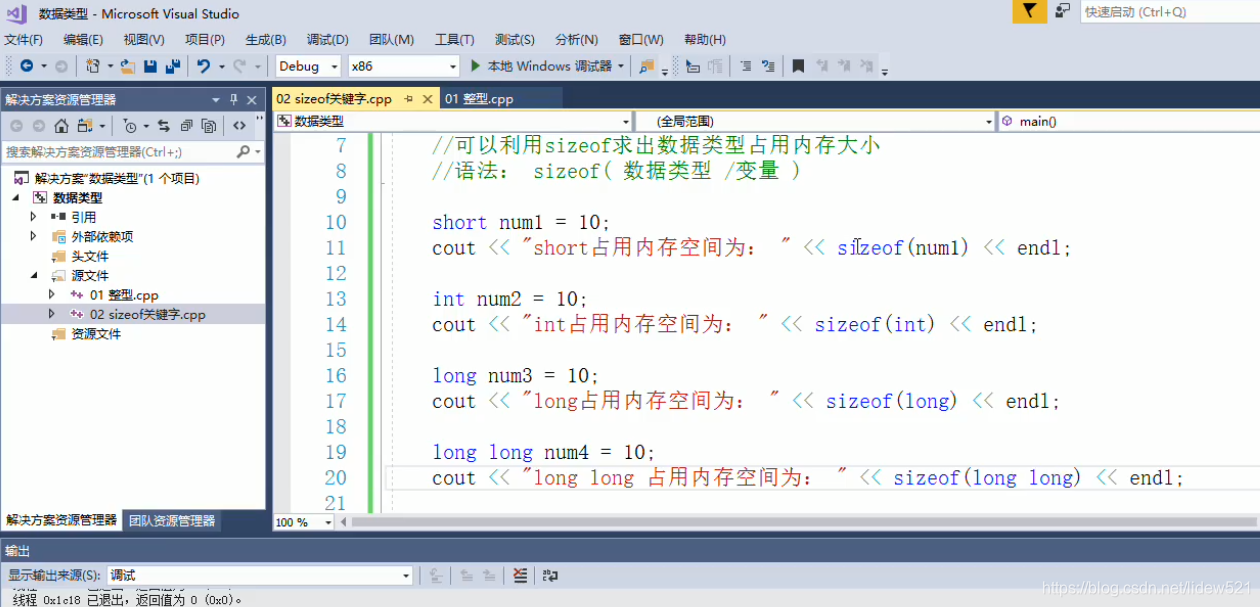The height and width of the screenshot is (607, 1260).
Task: Click the uncomment lines toolbar icon
Action: pyautogui.click(x=768, y=66)
